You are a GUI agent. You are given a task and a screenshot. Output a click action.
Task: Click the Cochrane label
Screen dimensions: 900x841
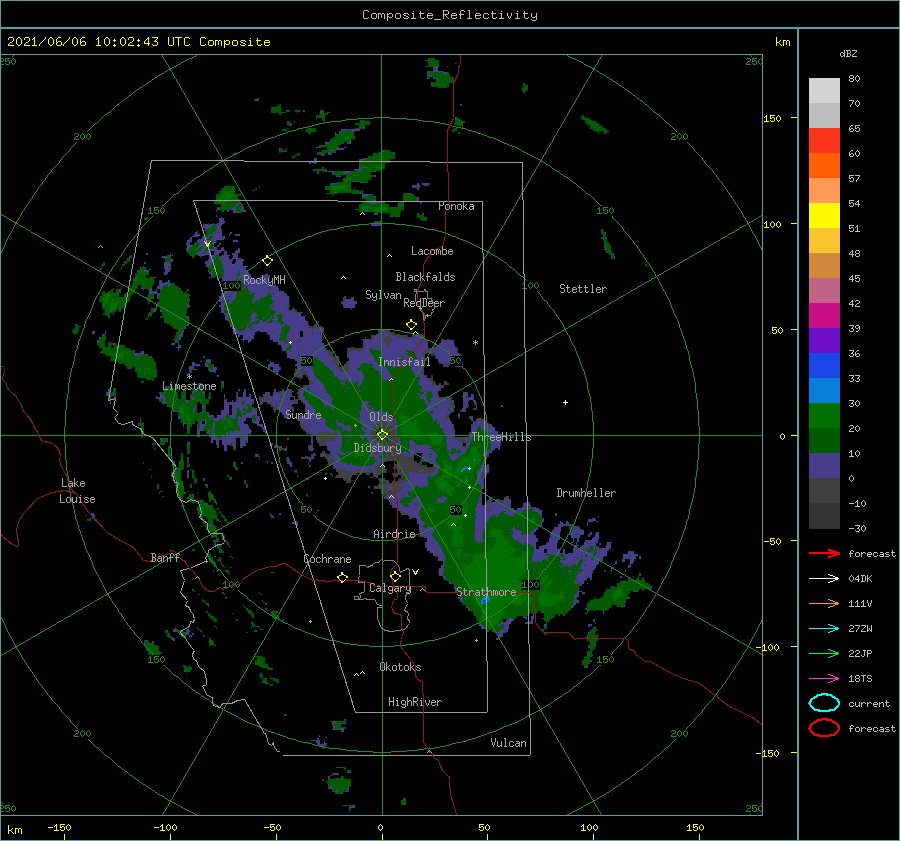(327, 559)
